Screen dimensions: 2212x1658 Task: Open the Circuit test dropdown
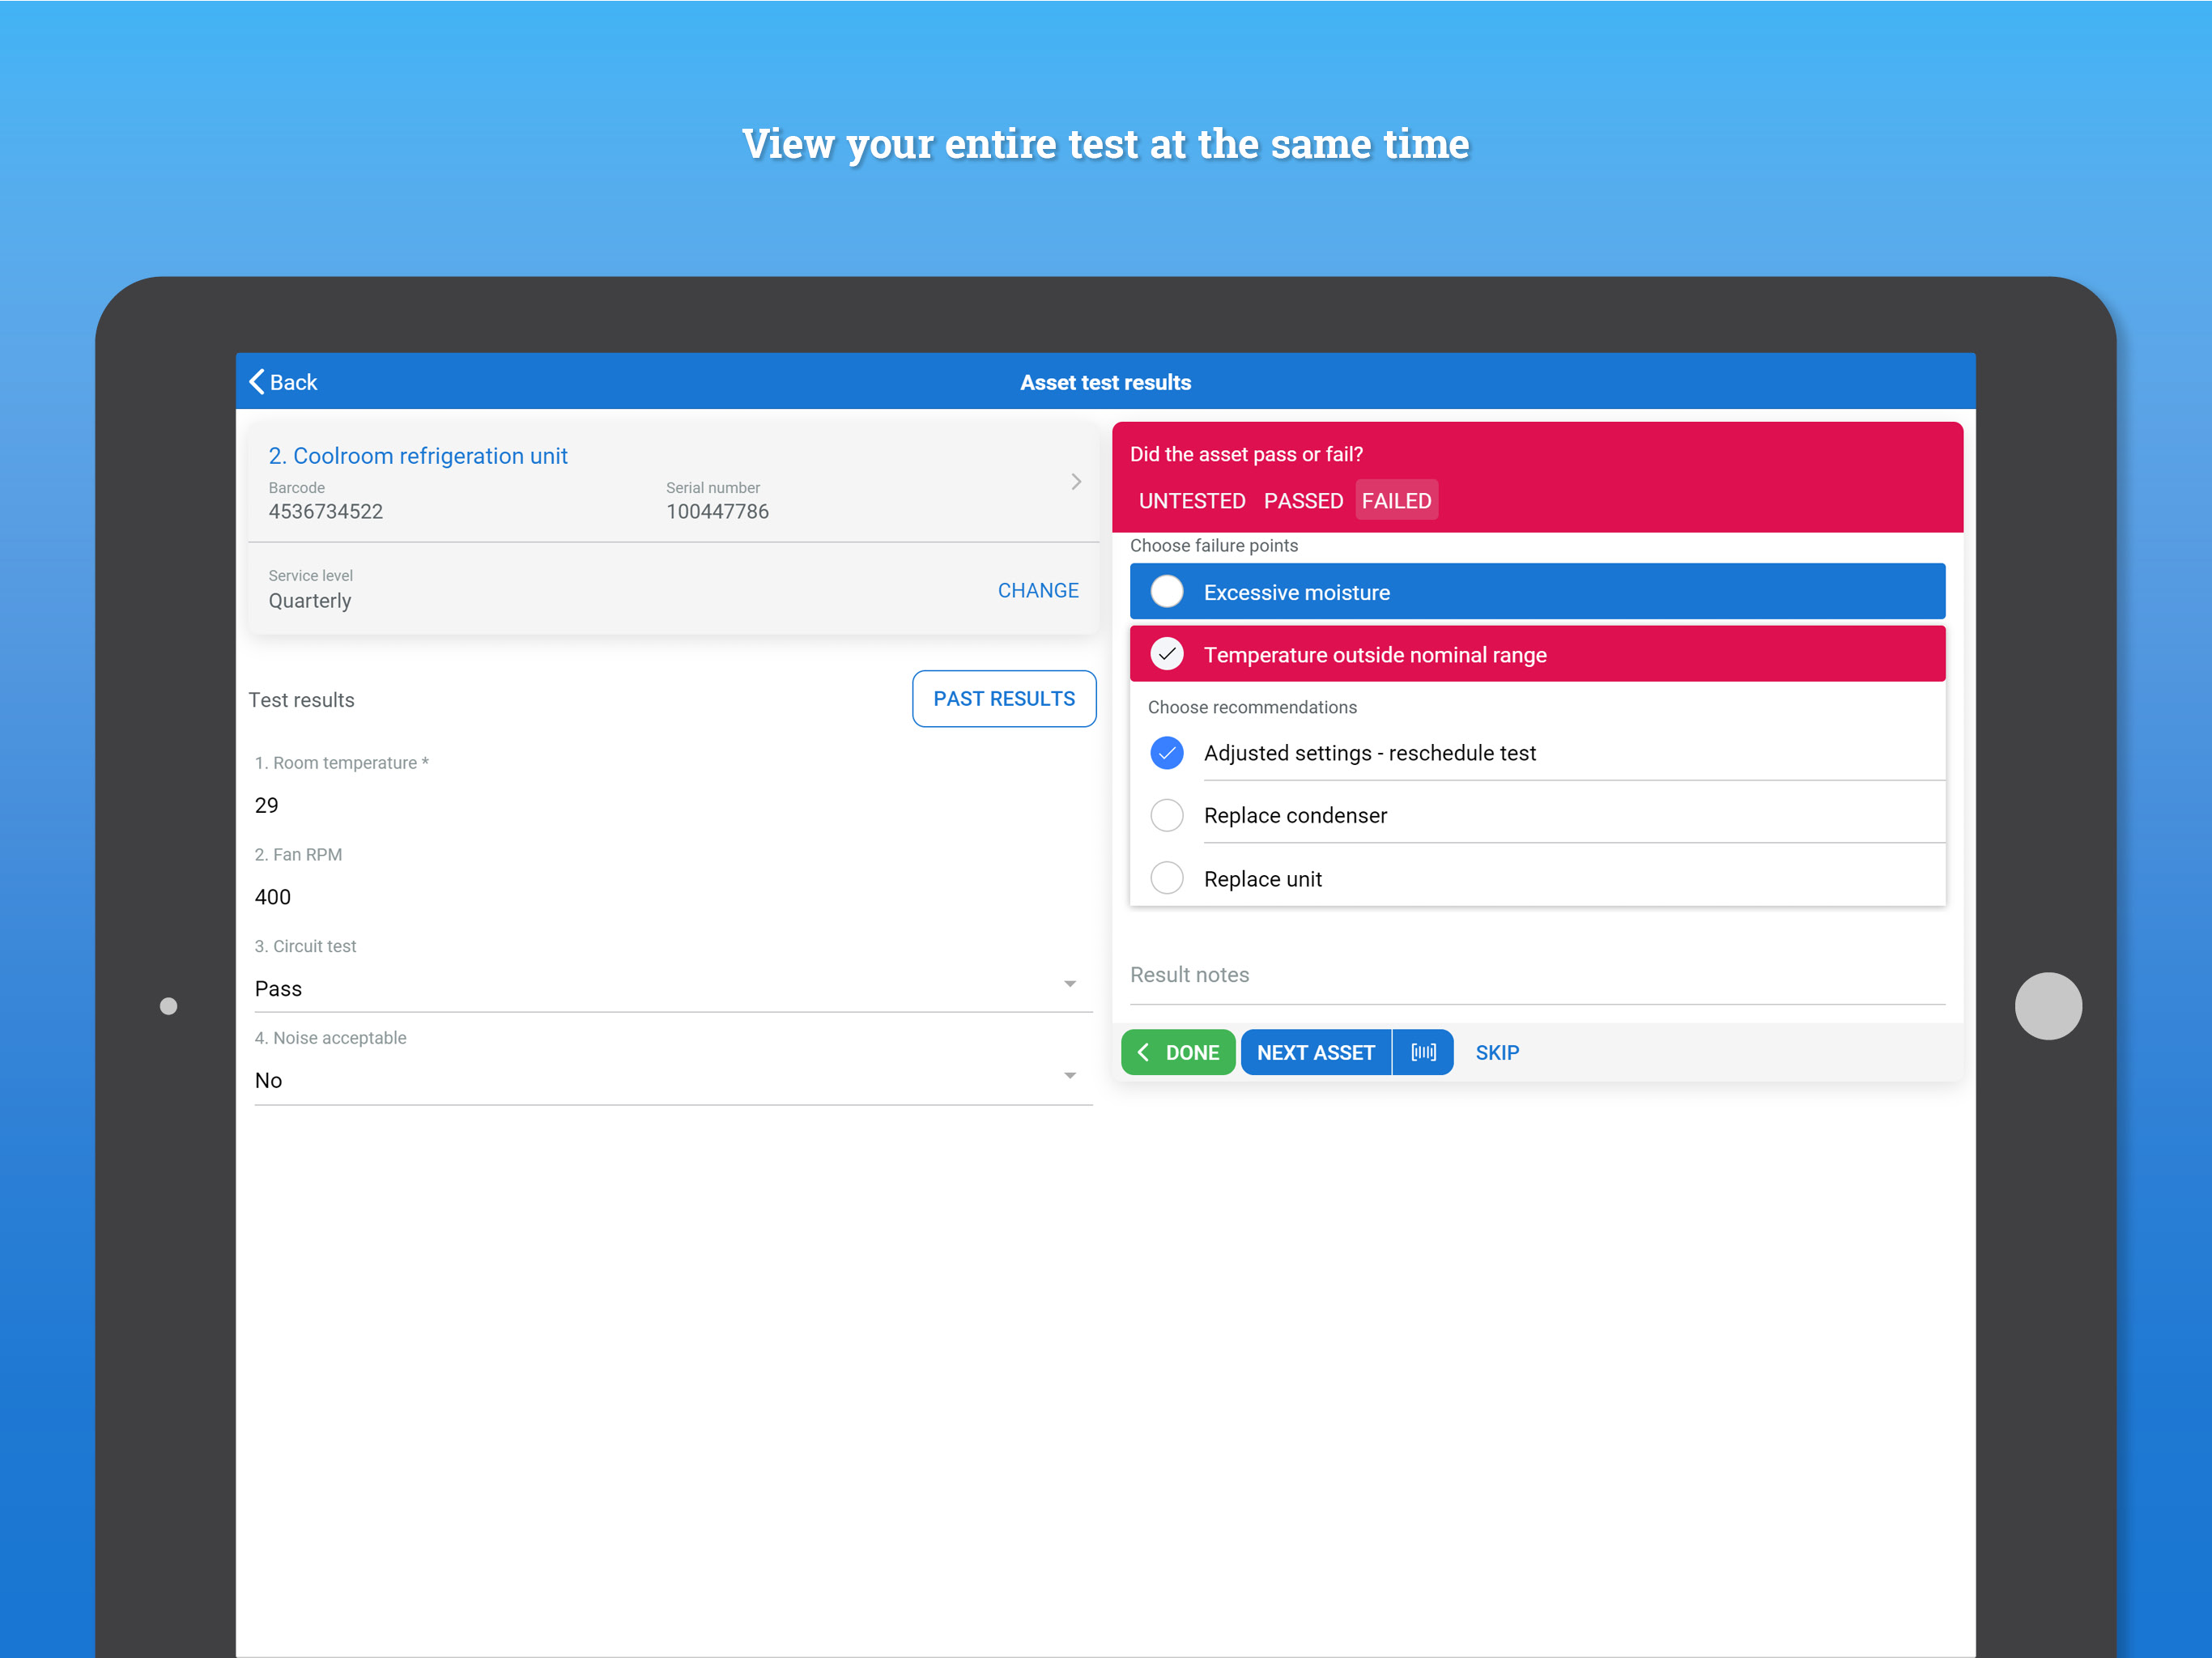1069,985
